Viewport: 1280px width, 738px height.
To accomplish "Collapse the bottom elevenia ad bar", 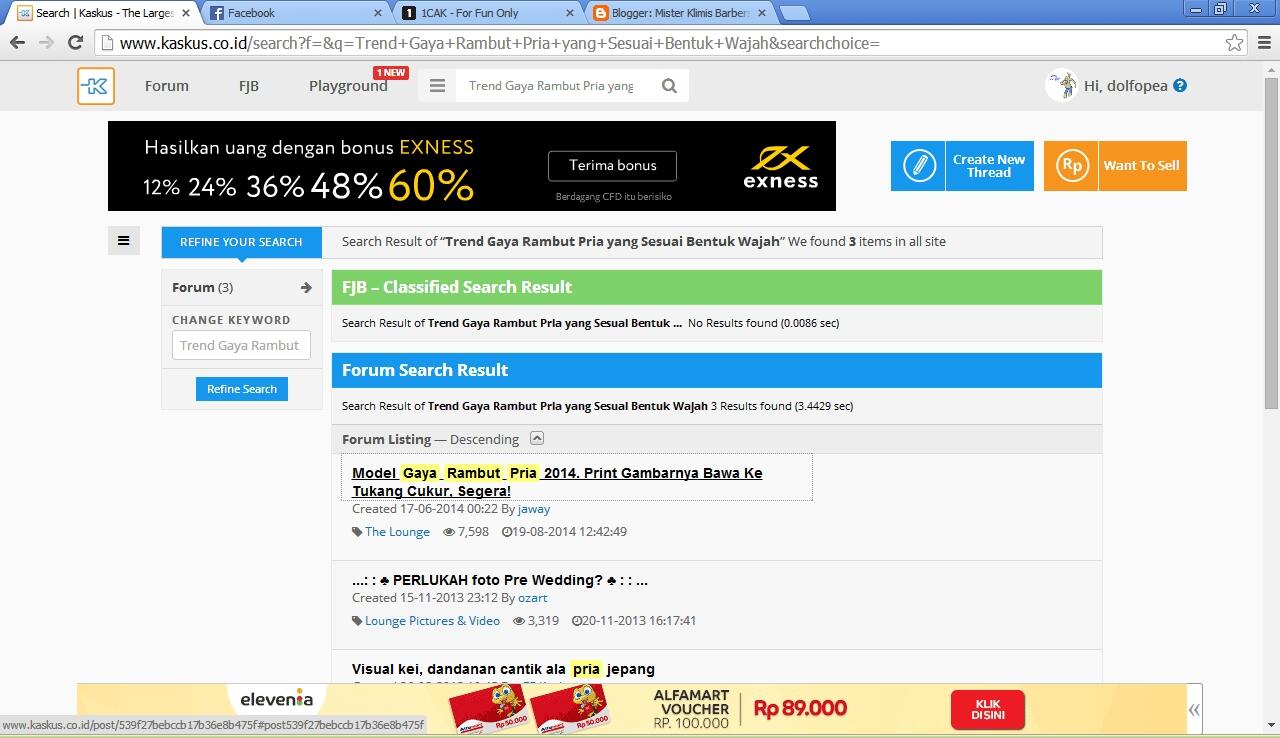I will [1194, 710].
